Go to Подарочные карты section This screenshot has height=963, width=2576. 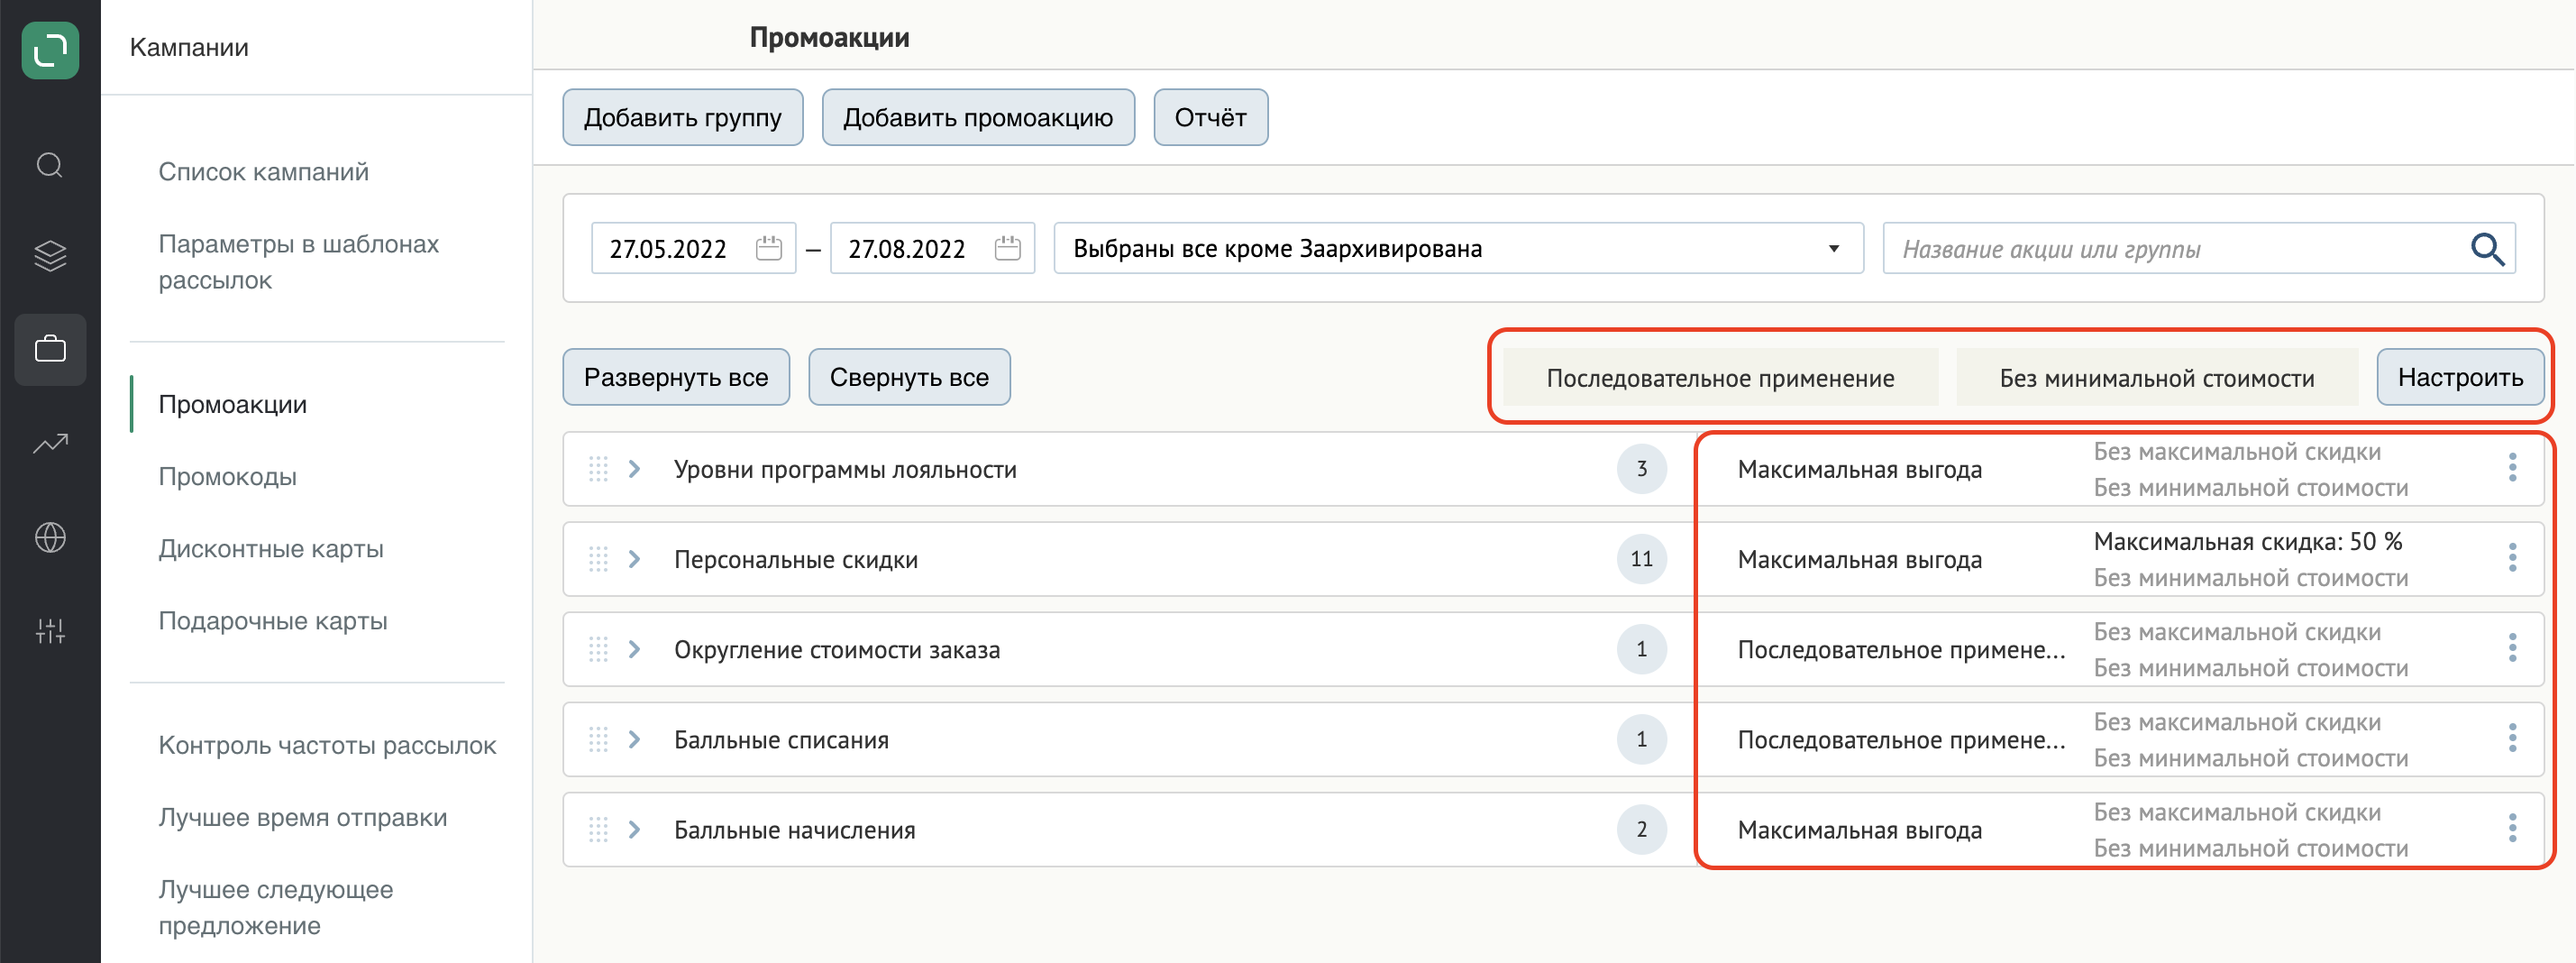[x=273, y=620]
